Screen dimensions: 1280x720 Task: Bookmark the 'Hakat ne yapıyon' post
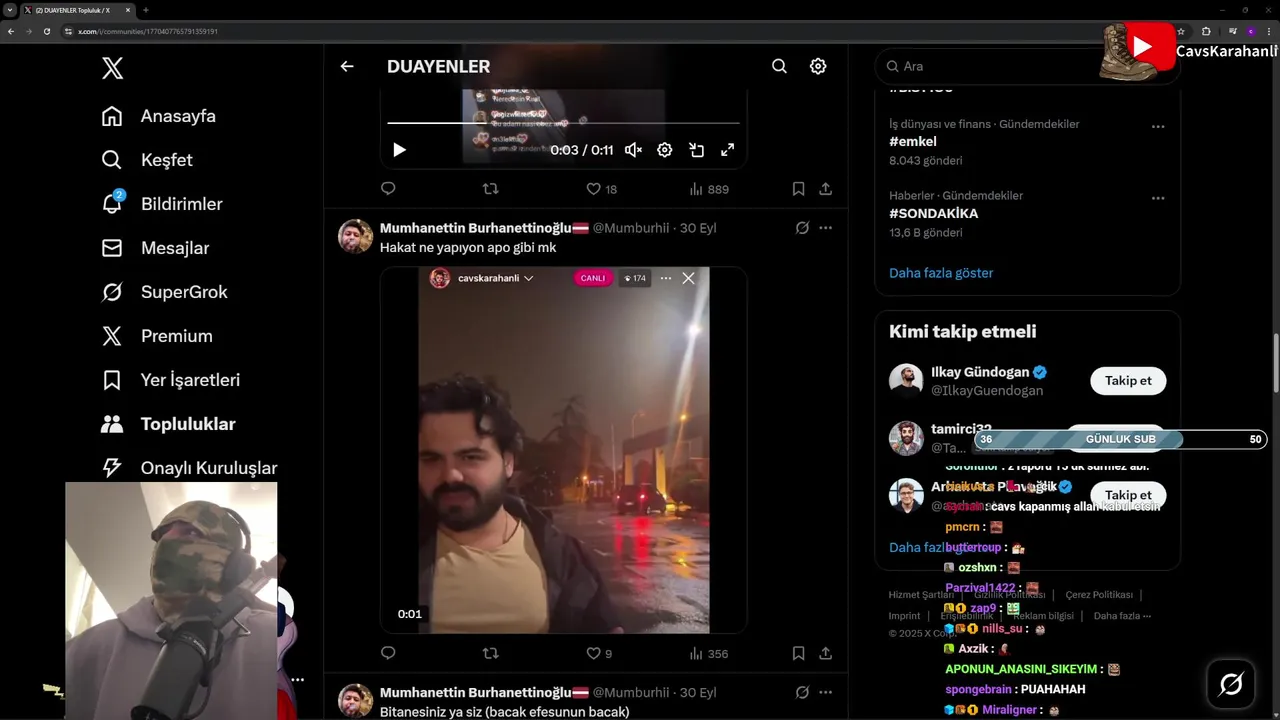coord(798,654)
